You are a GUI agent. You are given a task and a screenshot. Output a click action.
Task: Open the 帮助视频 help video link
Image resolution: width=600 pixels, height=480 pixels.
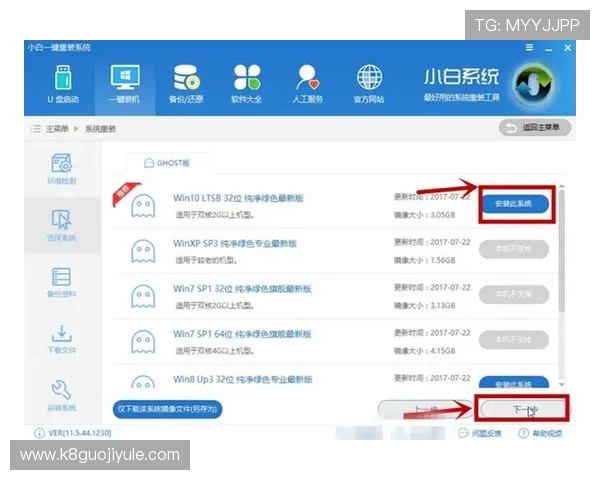(540, 433)
